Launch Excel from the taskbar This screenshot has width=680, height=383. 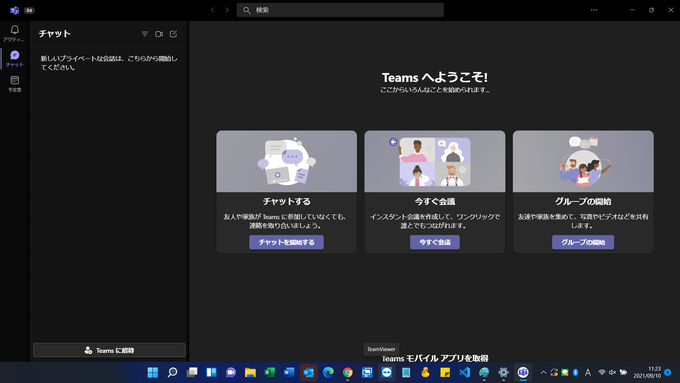click(x=270, y=372)
